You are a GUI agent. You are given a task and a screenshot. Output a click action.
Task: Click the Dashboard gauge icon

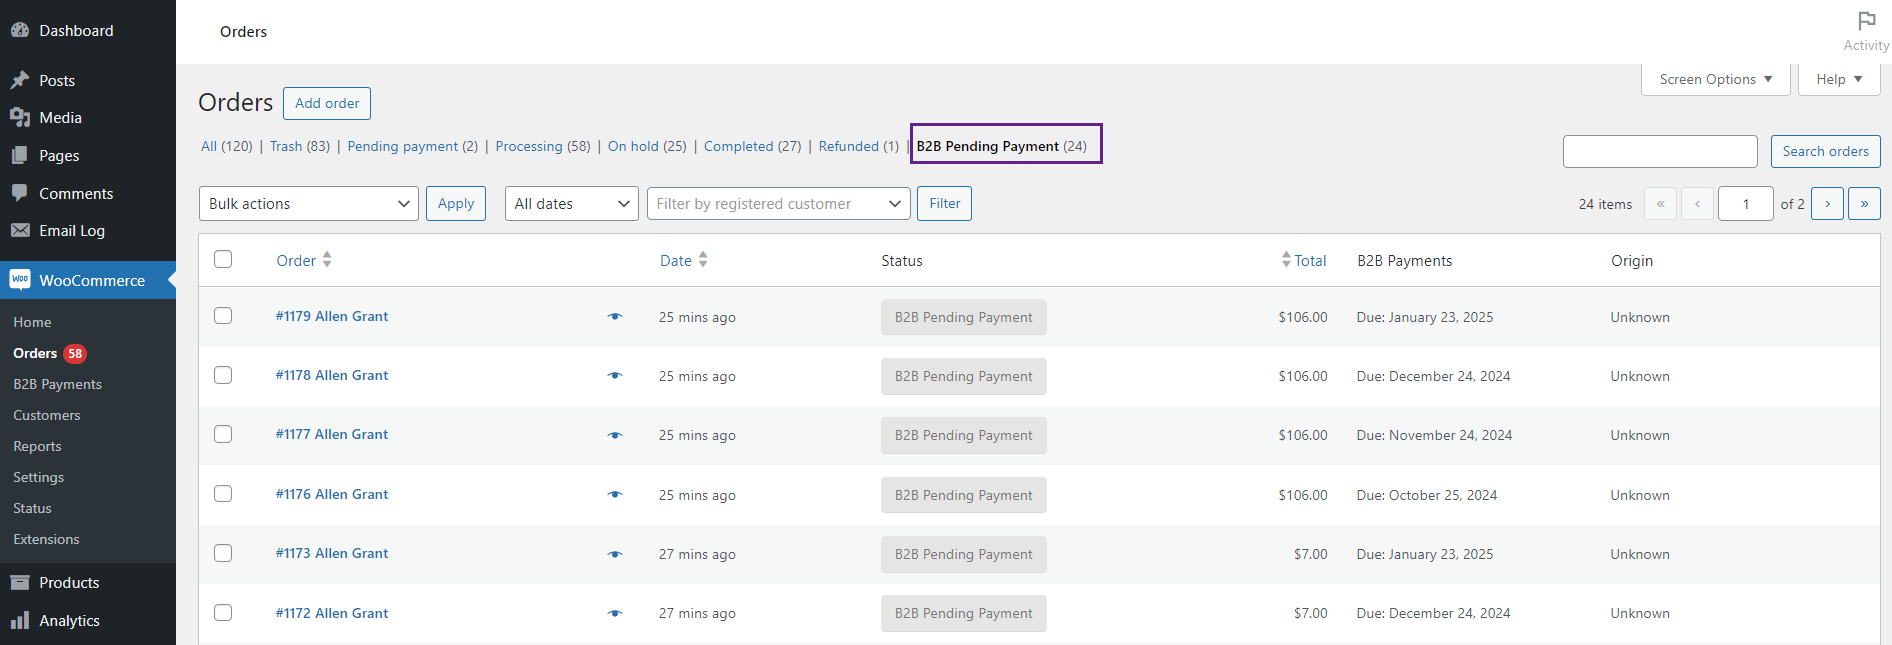click(20, 30)
